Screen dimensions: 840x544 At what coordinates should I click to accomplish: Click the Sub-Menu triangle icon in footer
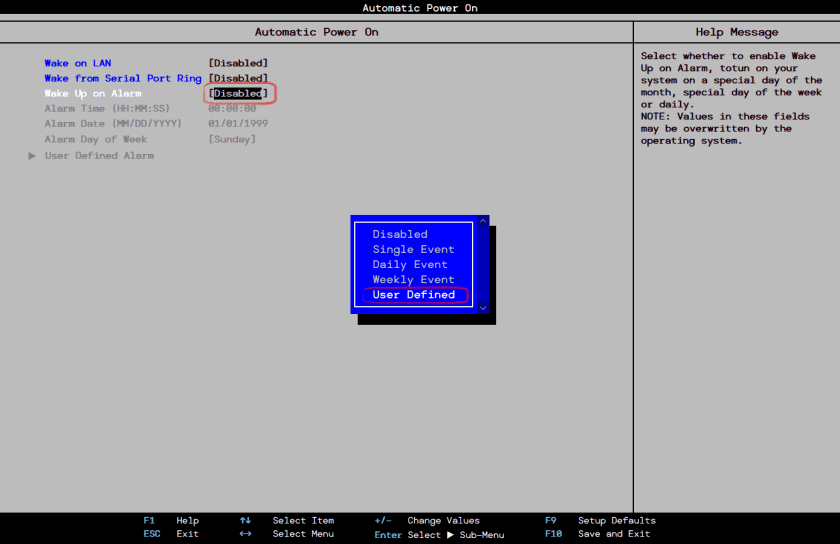click(x=451, y=534)
